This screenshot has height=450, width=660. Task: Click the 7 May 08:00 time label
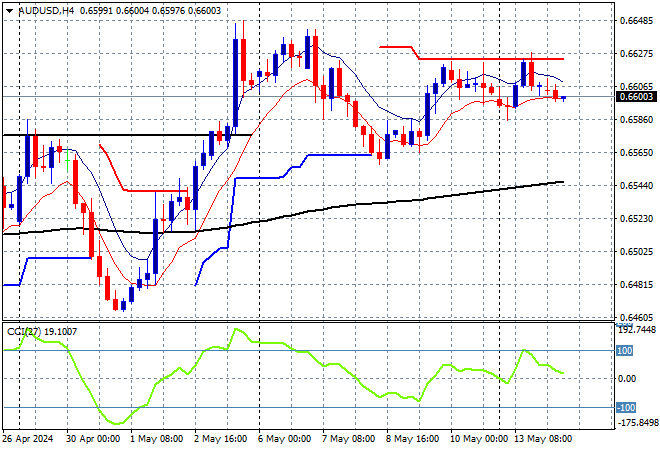(349, 439)
